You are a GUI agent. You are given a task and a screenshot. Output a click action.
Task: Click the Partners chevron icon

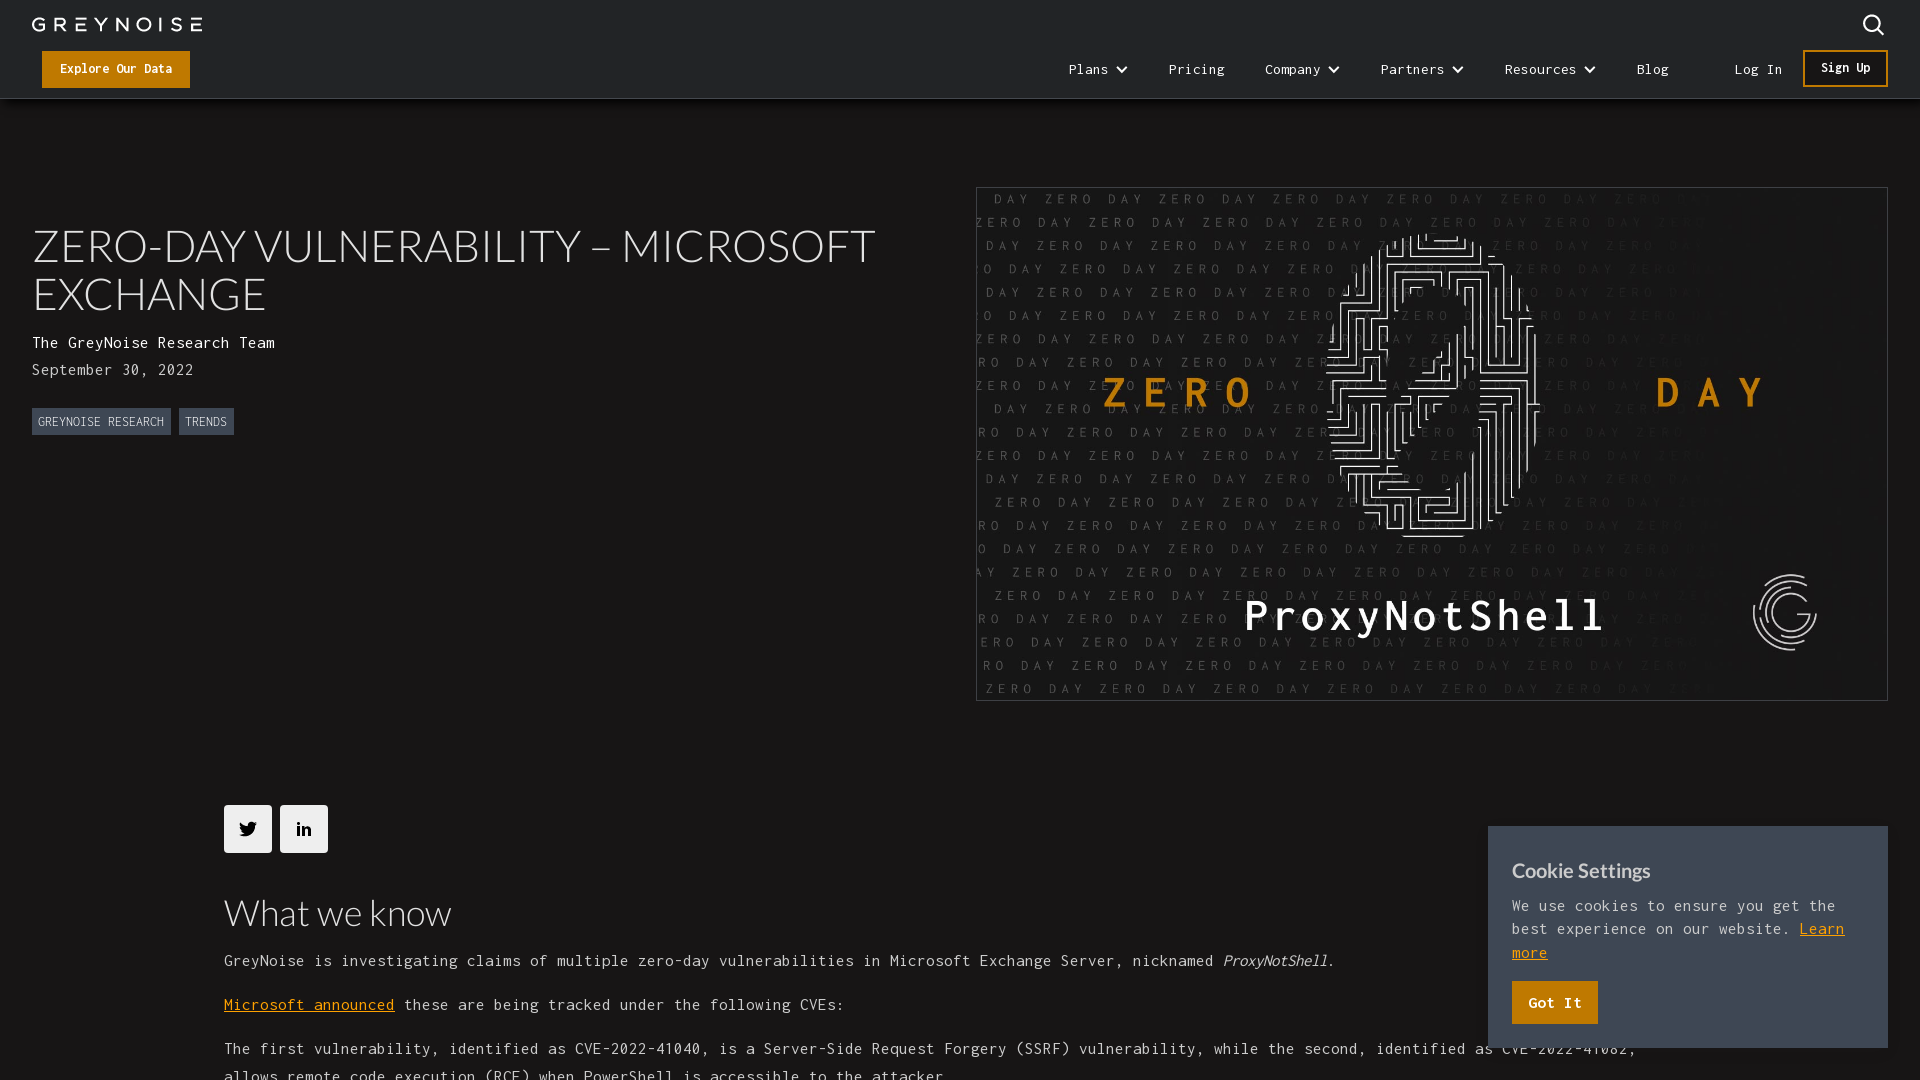point(1457,69)
